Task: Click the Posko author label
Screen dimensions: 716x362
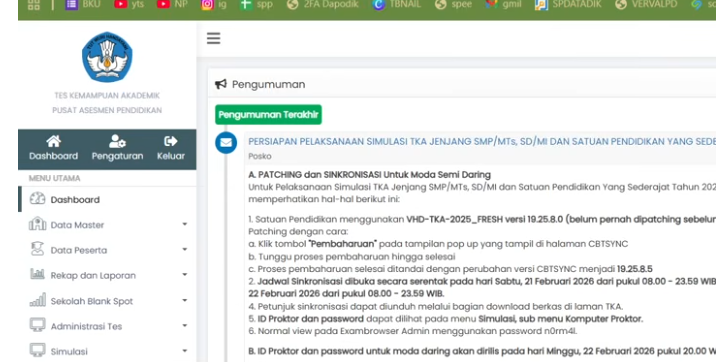Action: (x=260, y=156)
